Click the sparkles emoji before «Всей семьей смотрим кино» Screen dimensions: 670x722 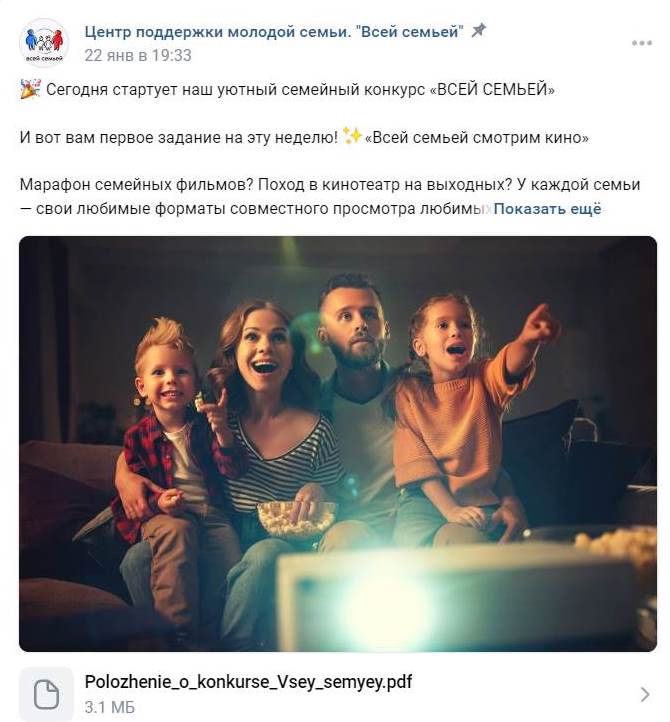(x=353, y=136)
